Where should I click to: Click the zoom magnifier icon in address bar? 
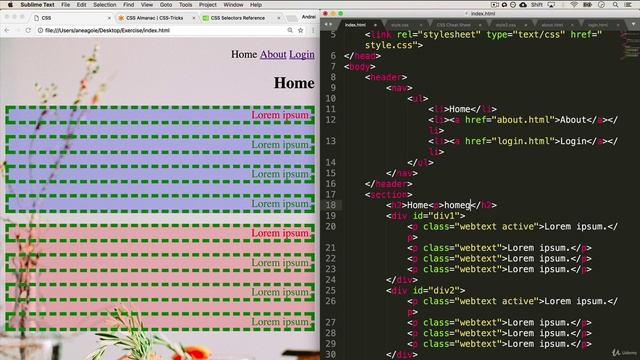pos(290,30)
